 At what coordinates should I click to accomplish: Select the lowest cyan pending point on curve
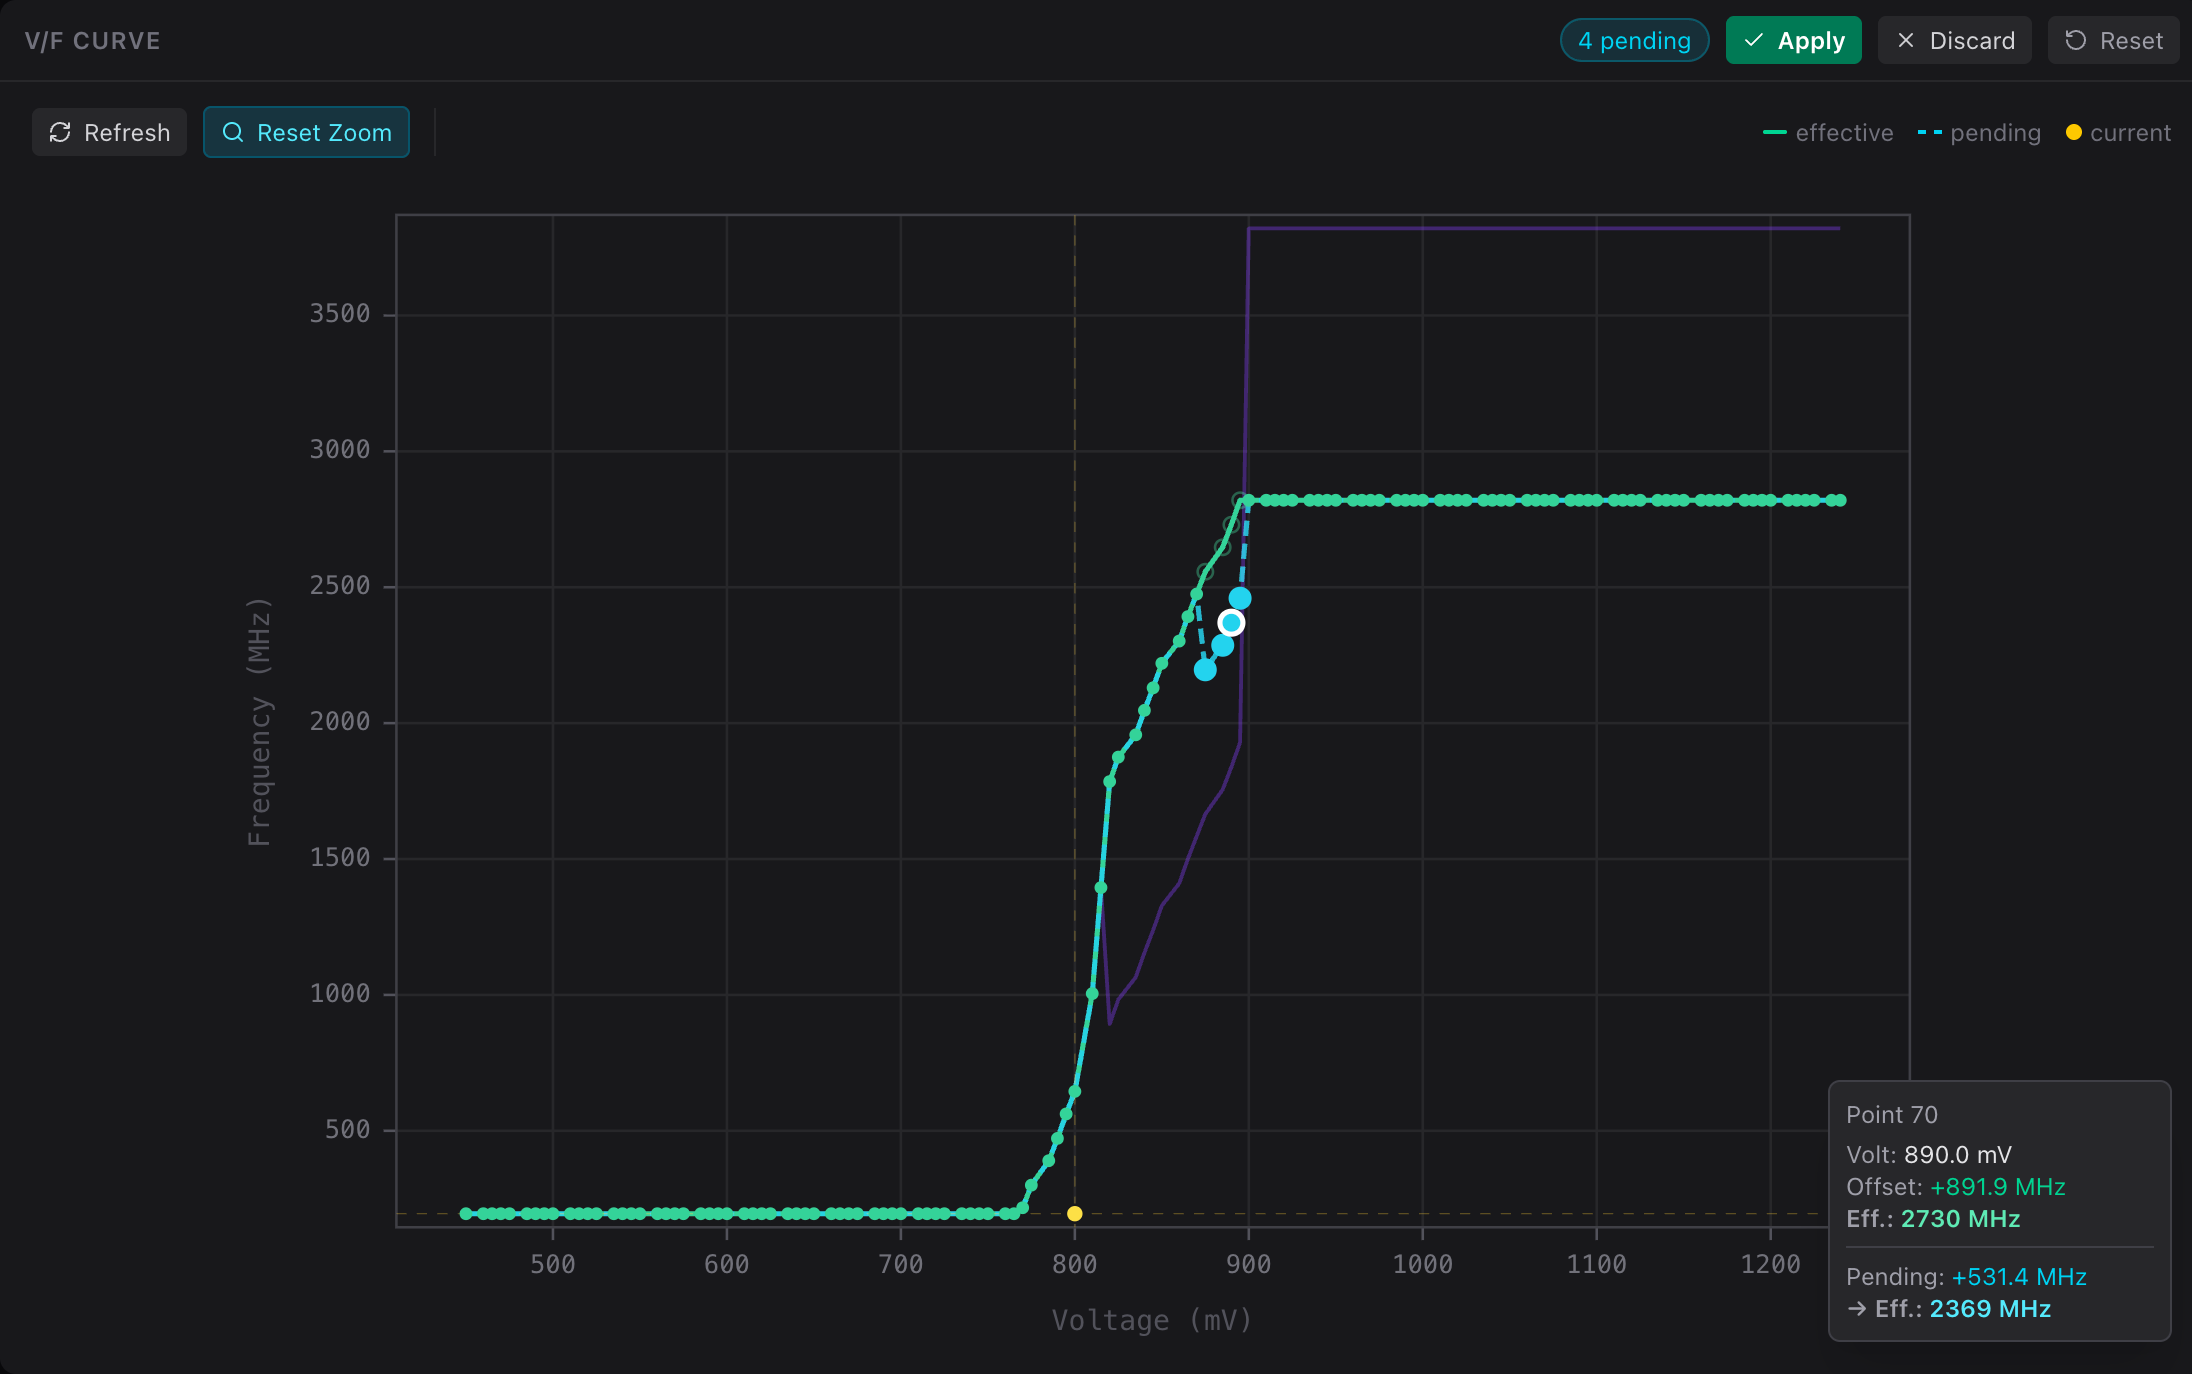click(x=1205, y=670)
